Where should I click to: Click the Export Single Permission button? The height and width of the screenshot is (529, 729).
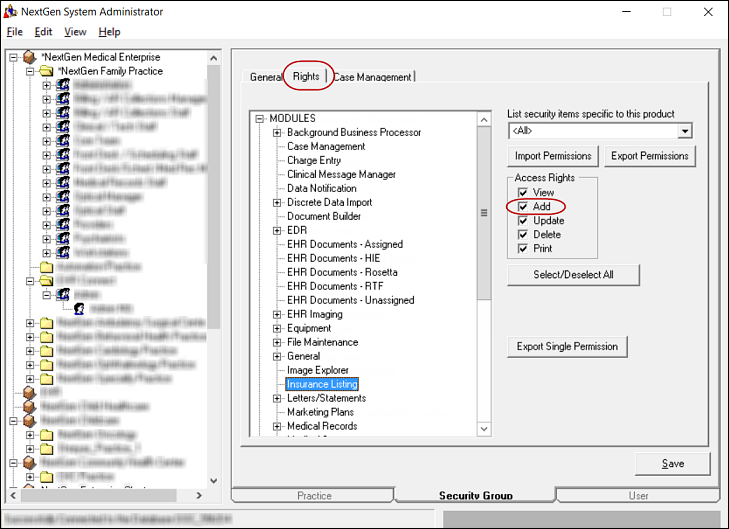point(567,346)
